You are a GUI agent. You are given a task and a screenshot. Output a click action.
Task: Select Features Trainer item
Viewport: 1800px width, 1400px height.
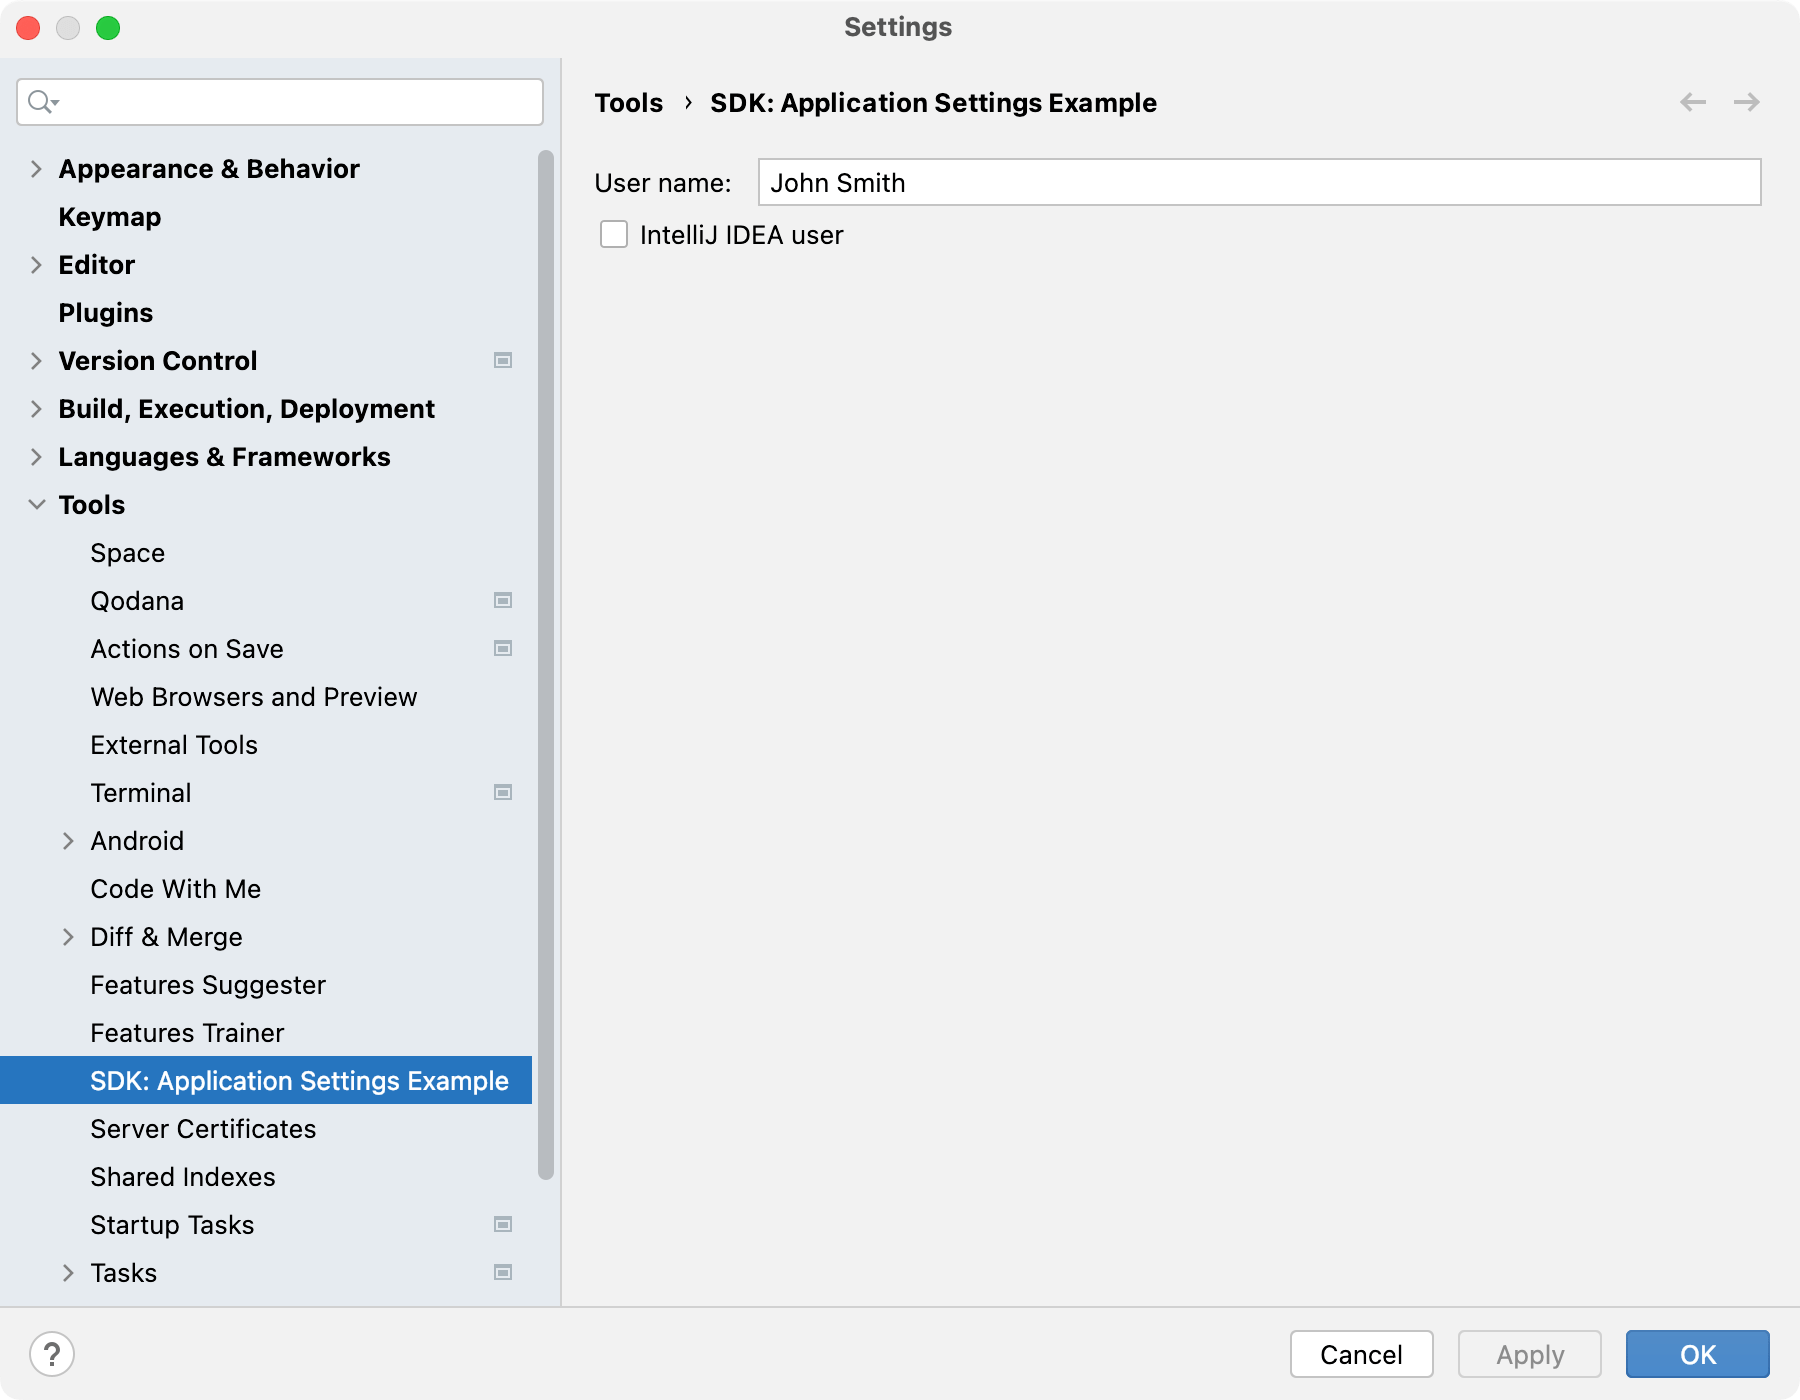pyautogui.click(x=187, y=1033)
